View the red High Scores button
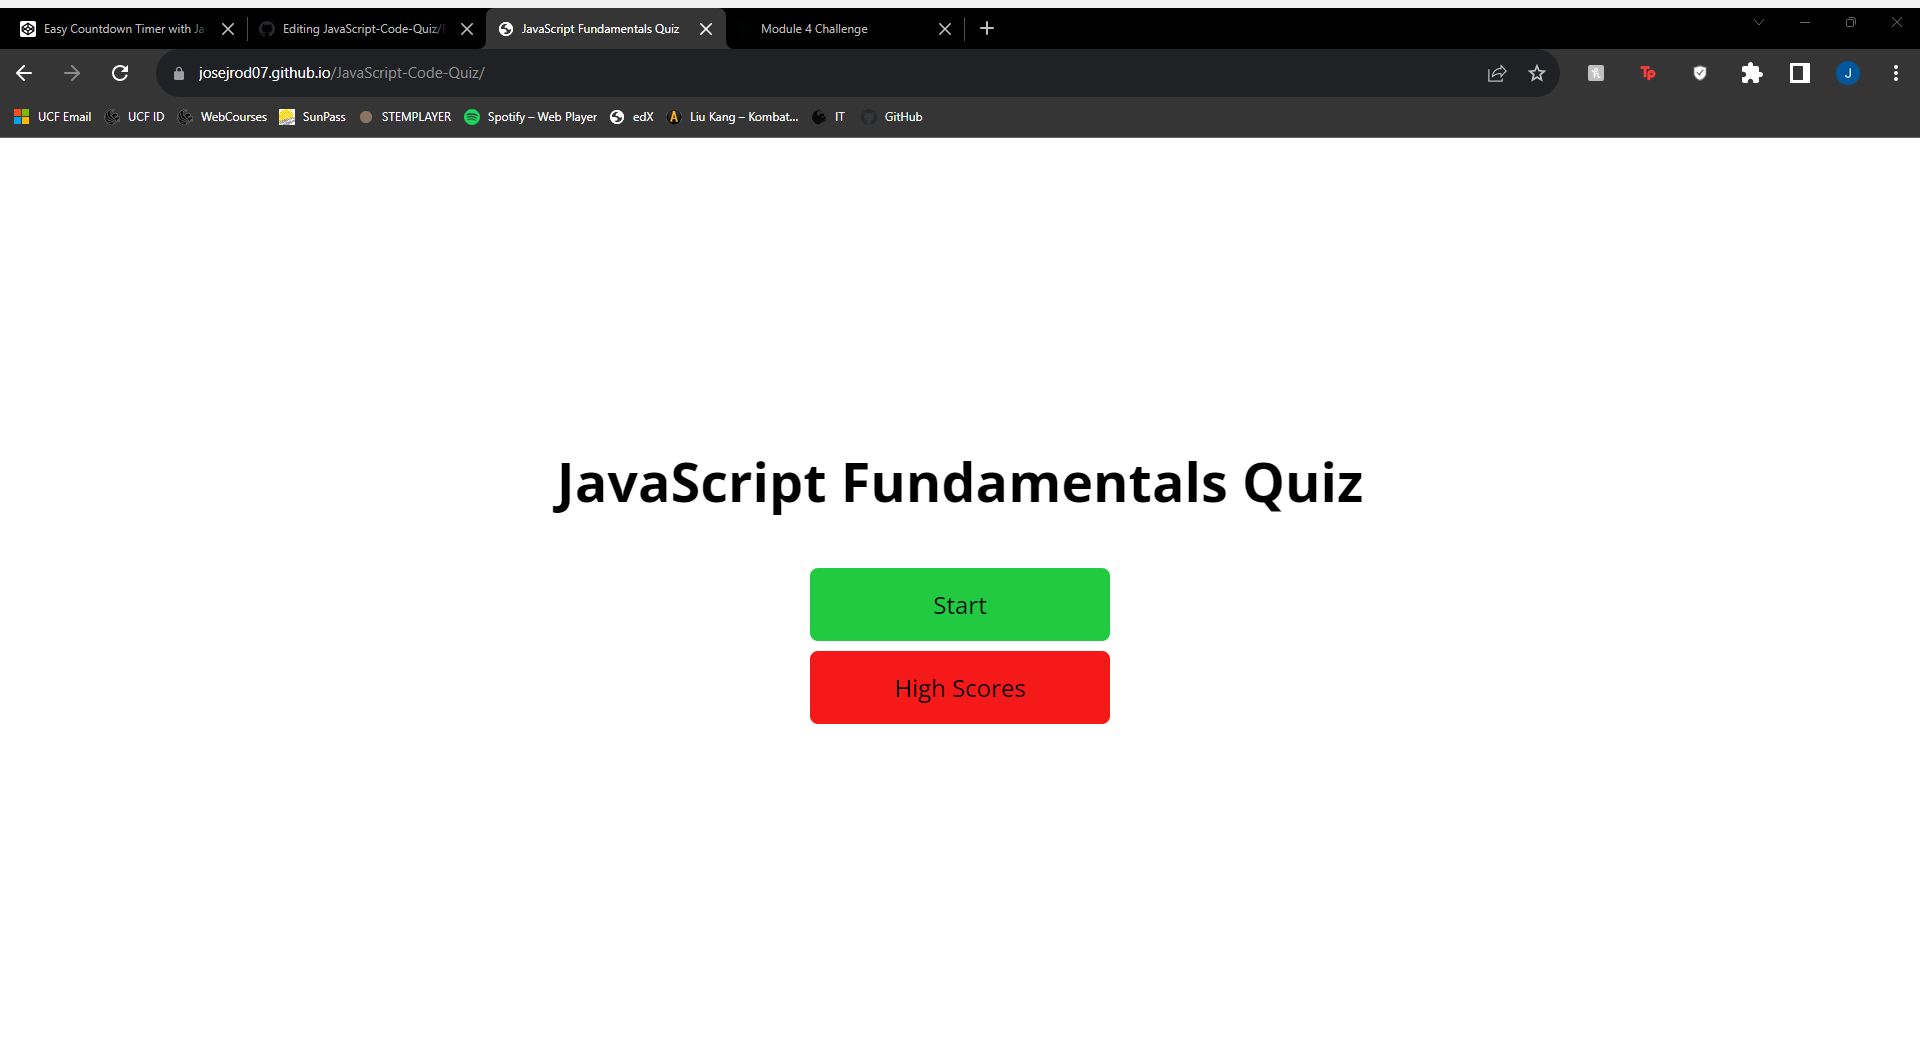Viewport: 1920px width, 1040px height. 960,688
